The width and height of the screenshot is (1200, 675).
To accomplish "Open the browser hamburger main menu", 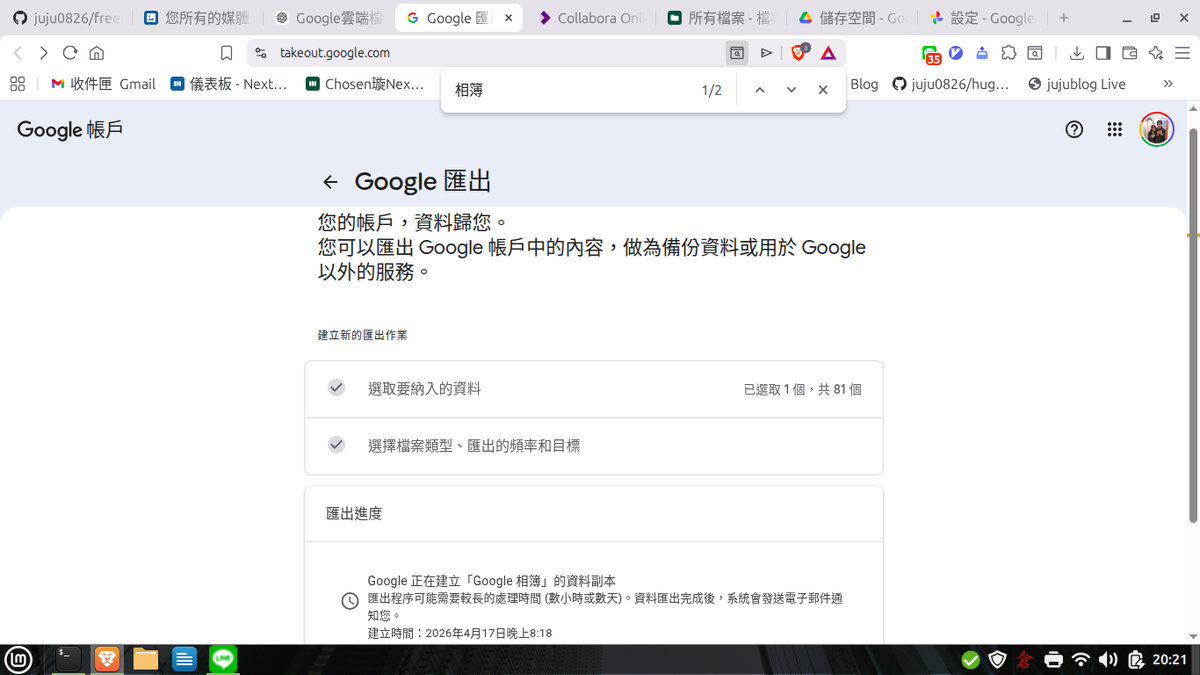I will point(1183,53).
